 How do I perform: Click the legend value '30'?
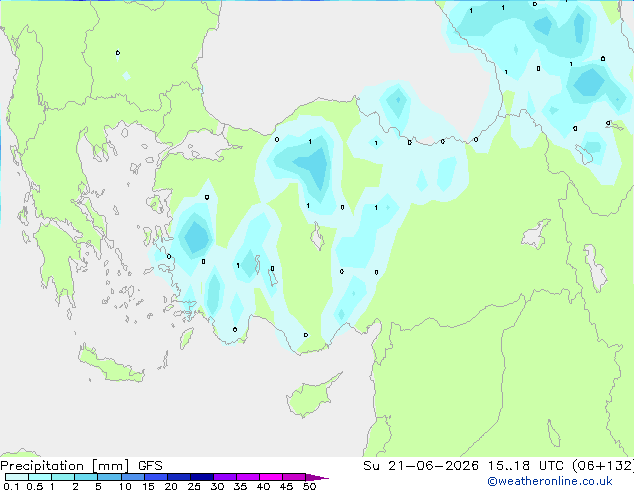[217, 486]
